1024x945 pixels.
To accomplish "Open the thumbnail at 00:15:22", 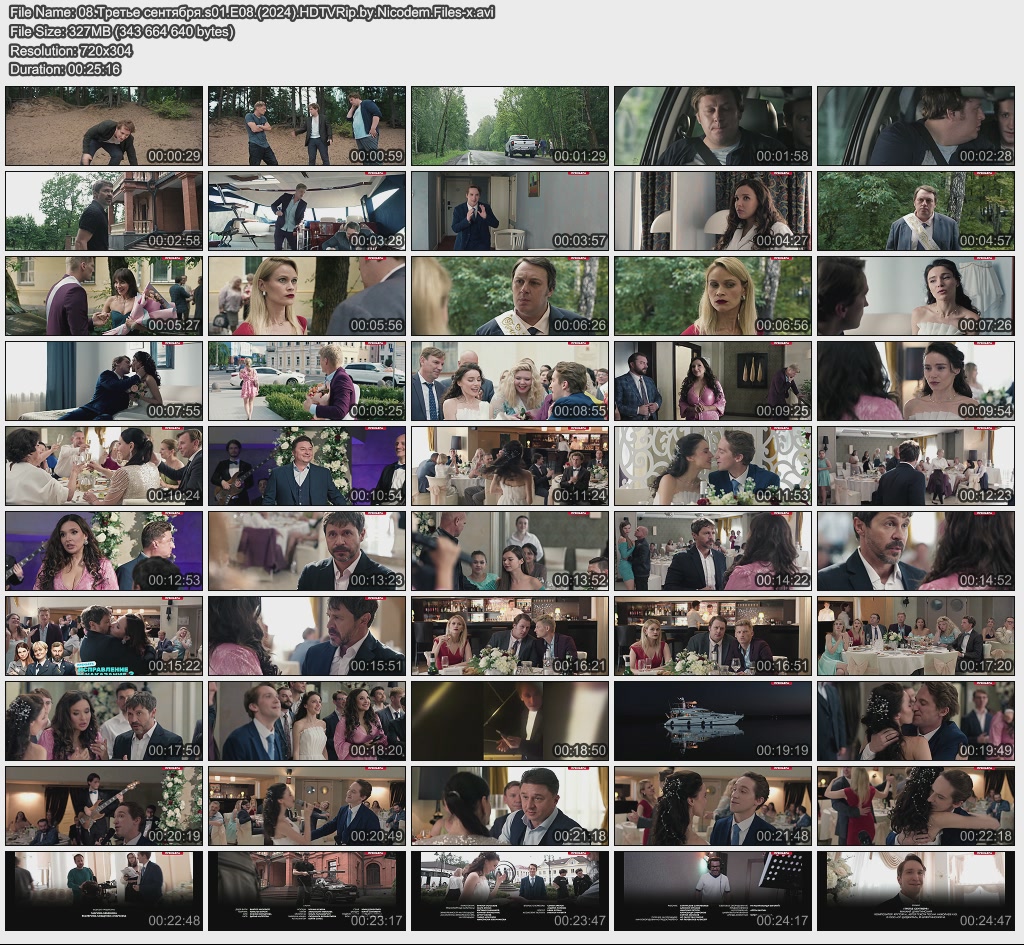I will tap(104, 636).
